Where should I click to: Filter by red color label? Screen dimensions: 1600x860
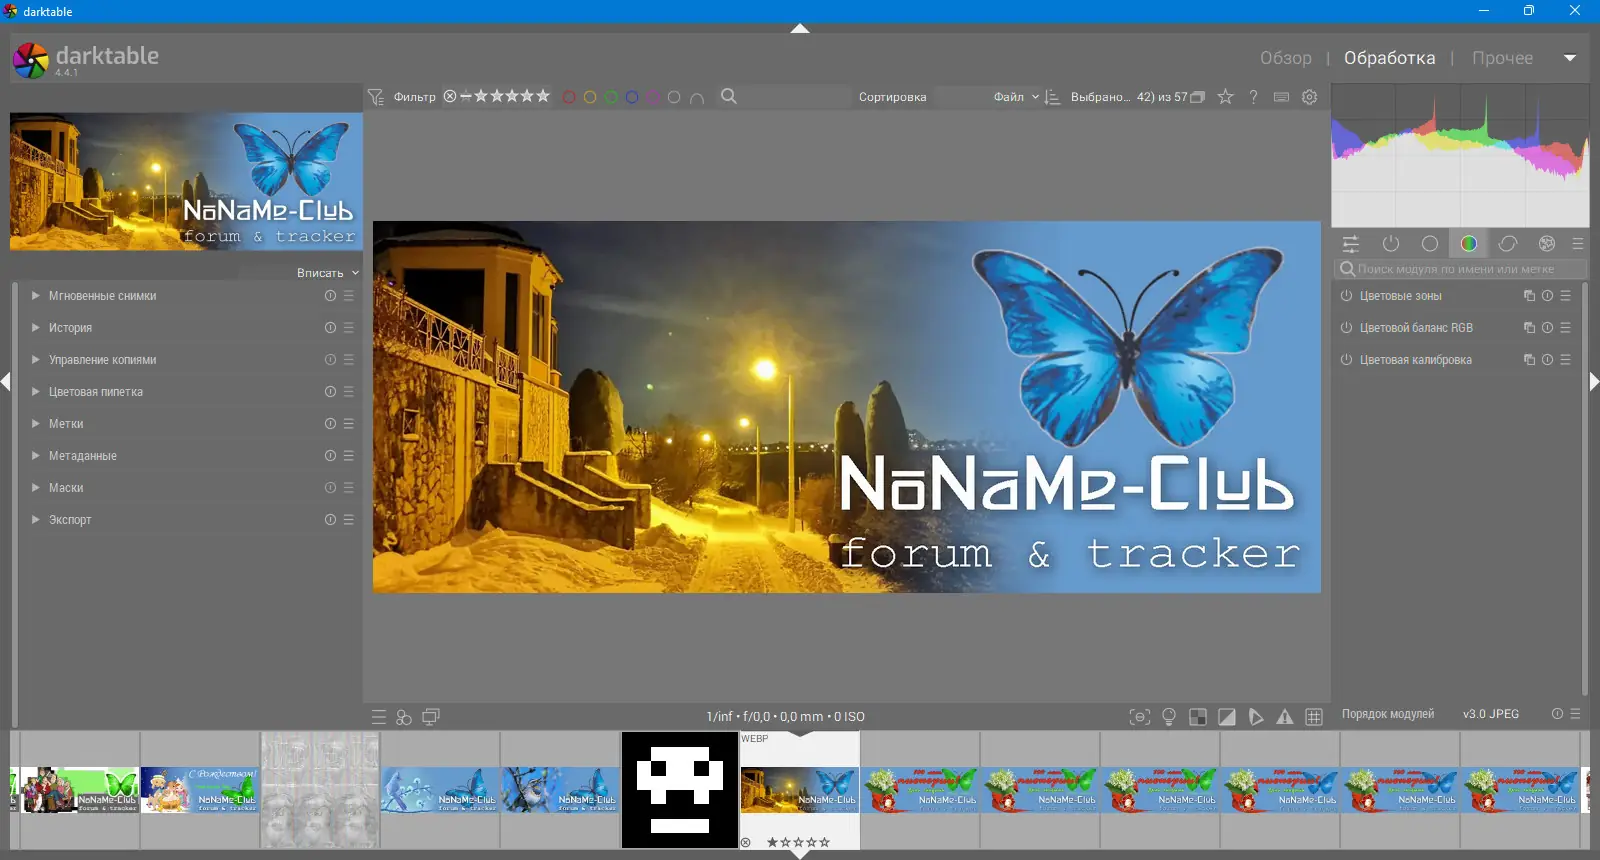pos(569,97)
